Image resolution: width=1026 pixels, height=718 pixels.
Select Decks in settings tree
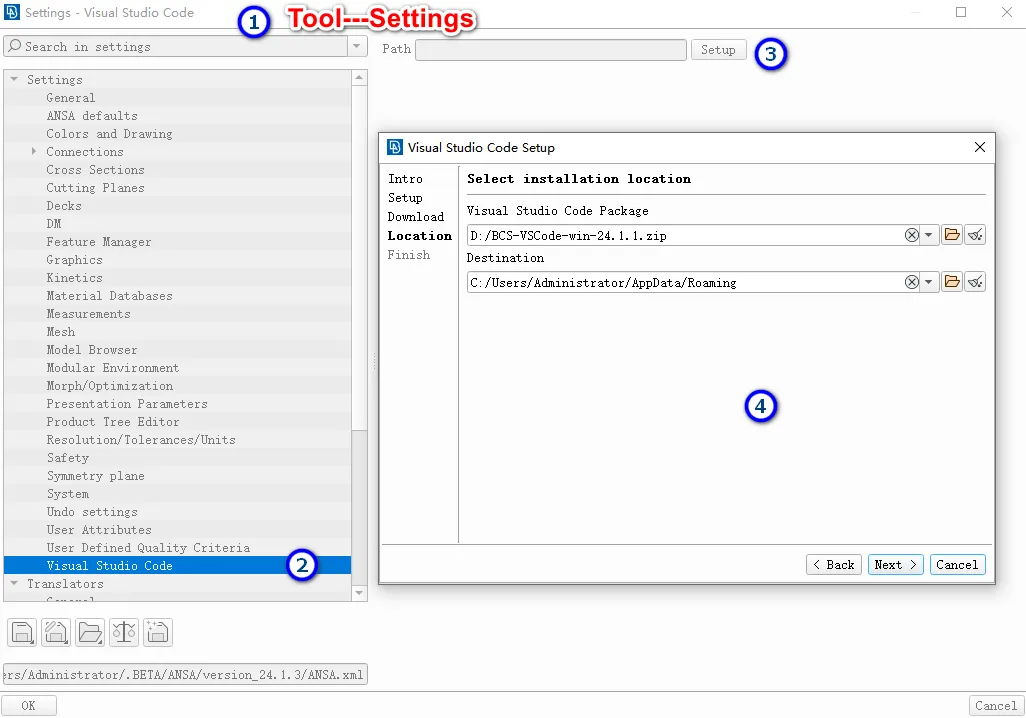(64, 206)
